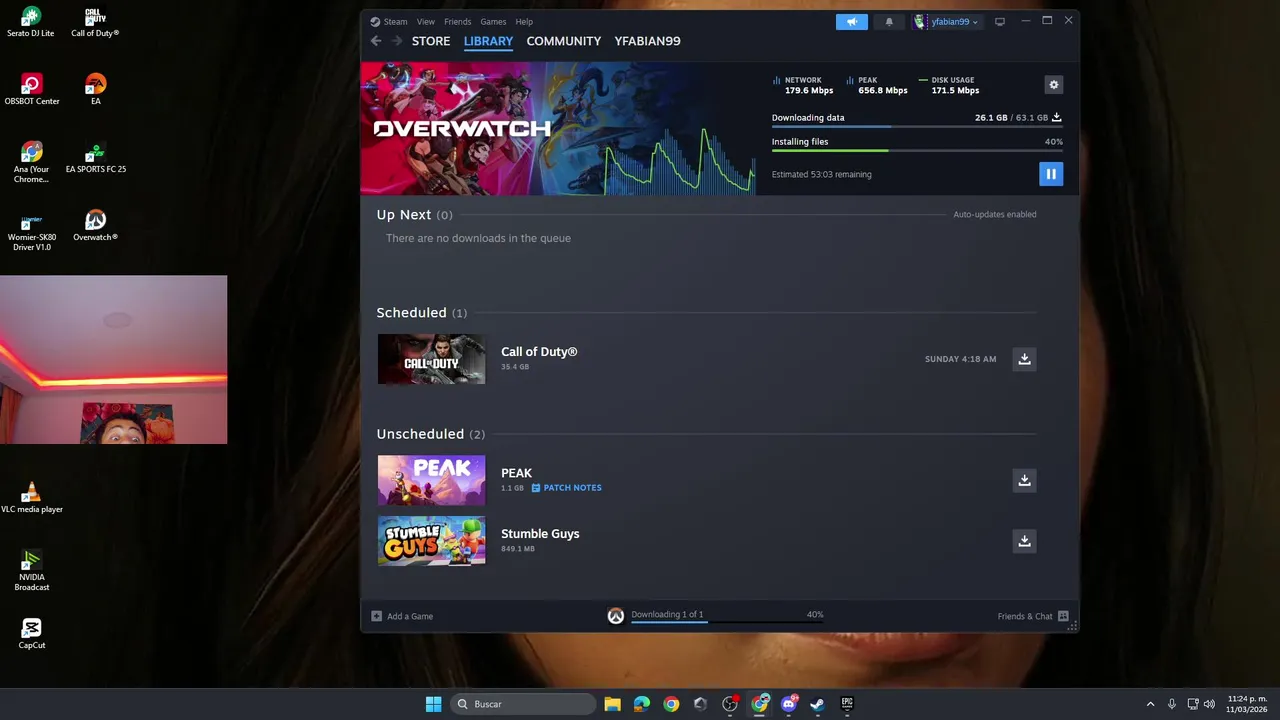Open Serato DJ Lite desktop shortcut
The width and height of the screenshot is (1280, 720).
pos(31,22)
